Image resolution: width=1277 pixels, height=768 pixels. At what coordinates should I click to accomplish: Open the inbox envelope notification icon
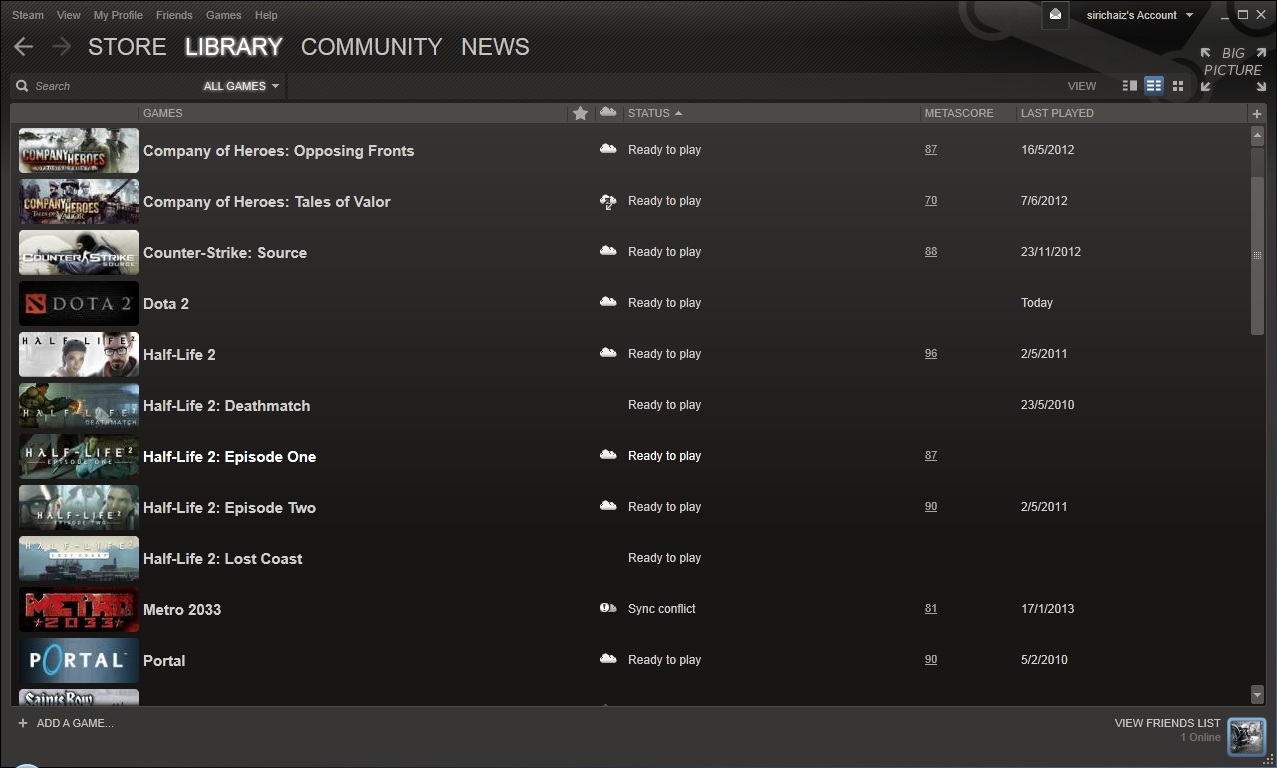(1055, 15)
